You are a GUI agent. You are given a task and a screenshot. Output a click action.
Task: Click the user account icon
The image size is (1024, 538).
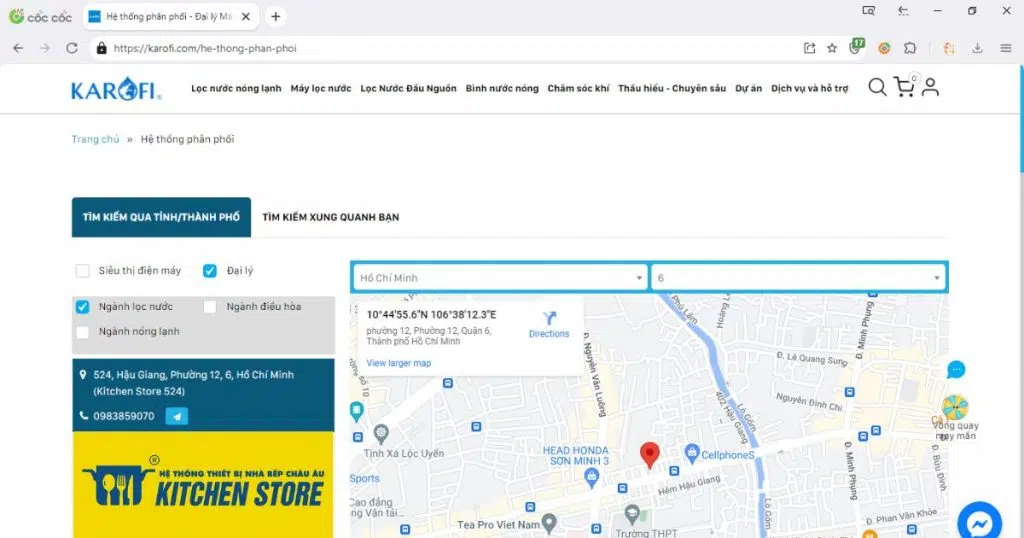930,88
